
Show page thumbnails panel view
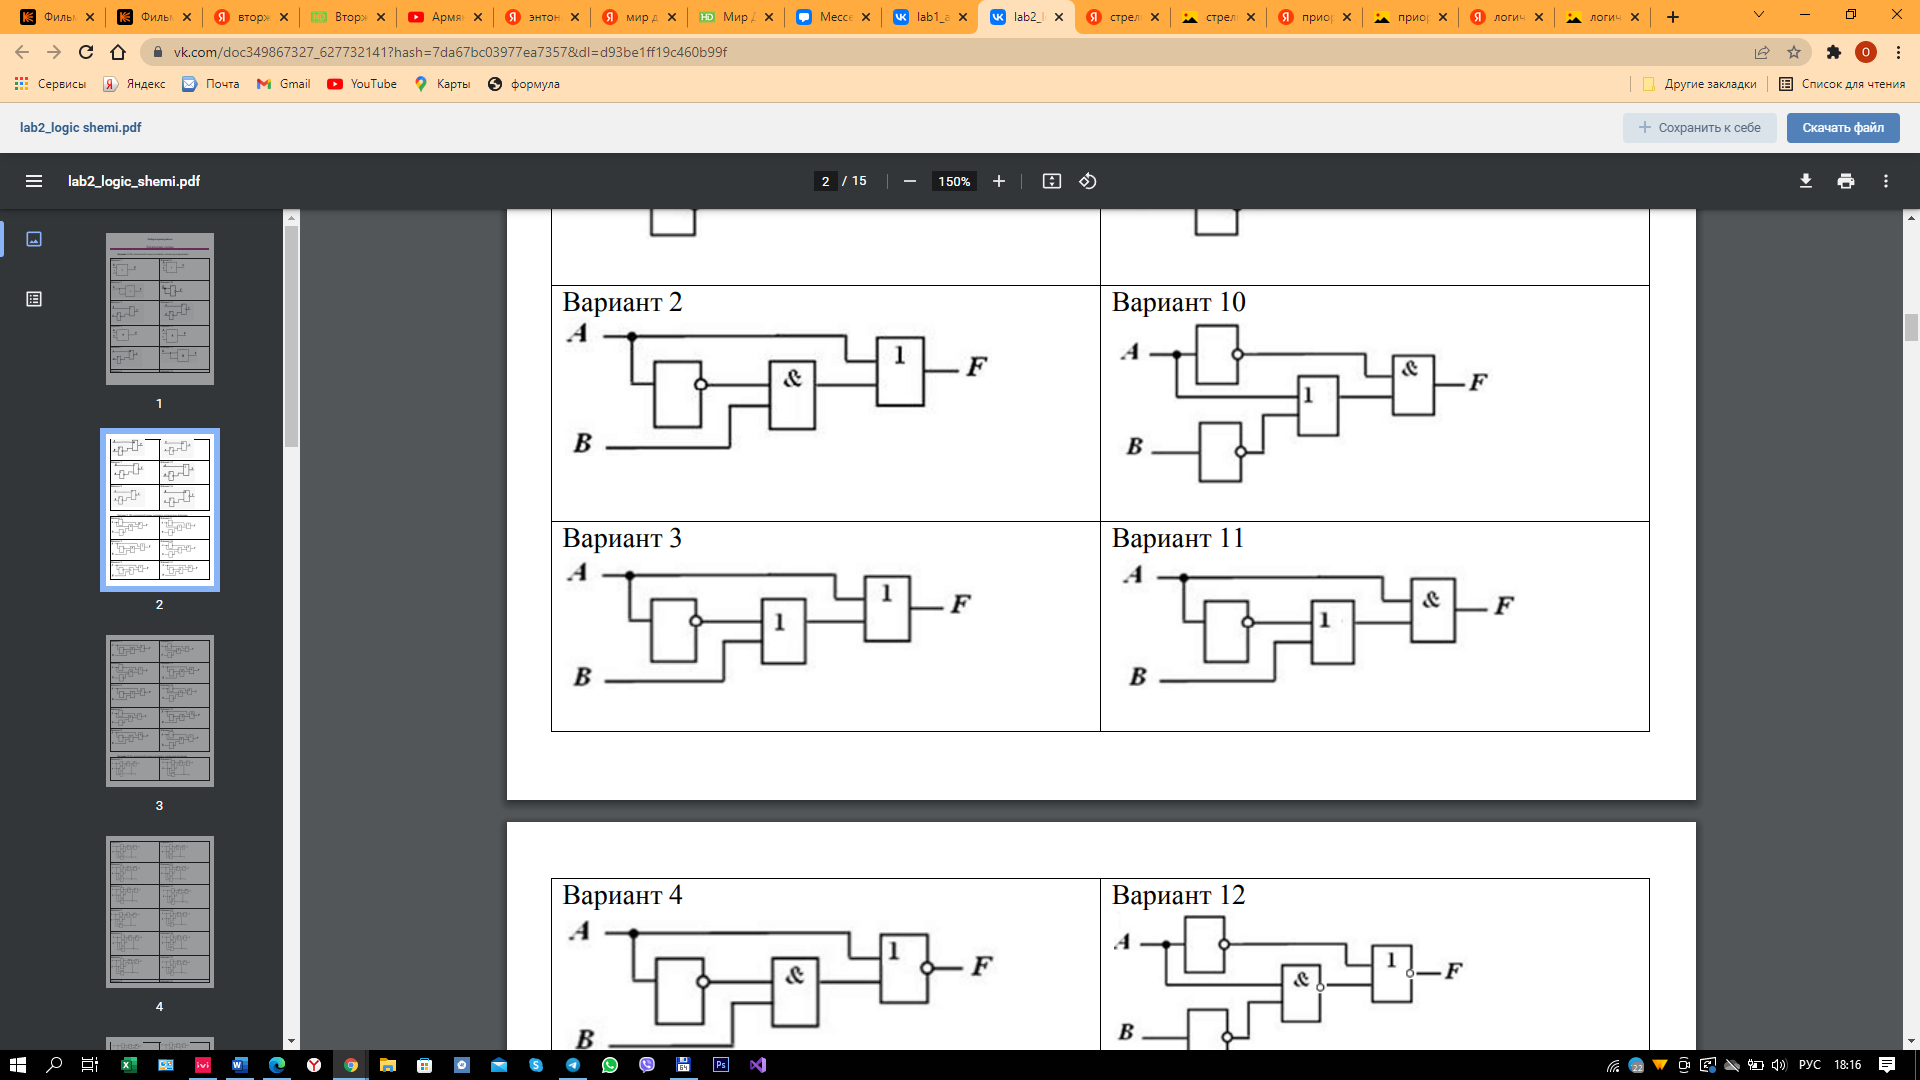coord(34,239)
